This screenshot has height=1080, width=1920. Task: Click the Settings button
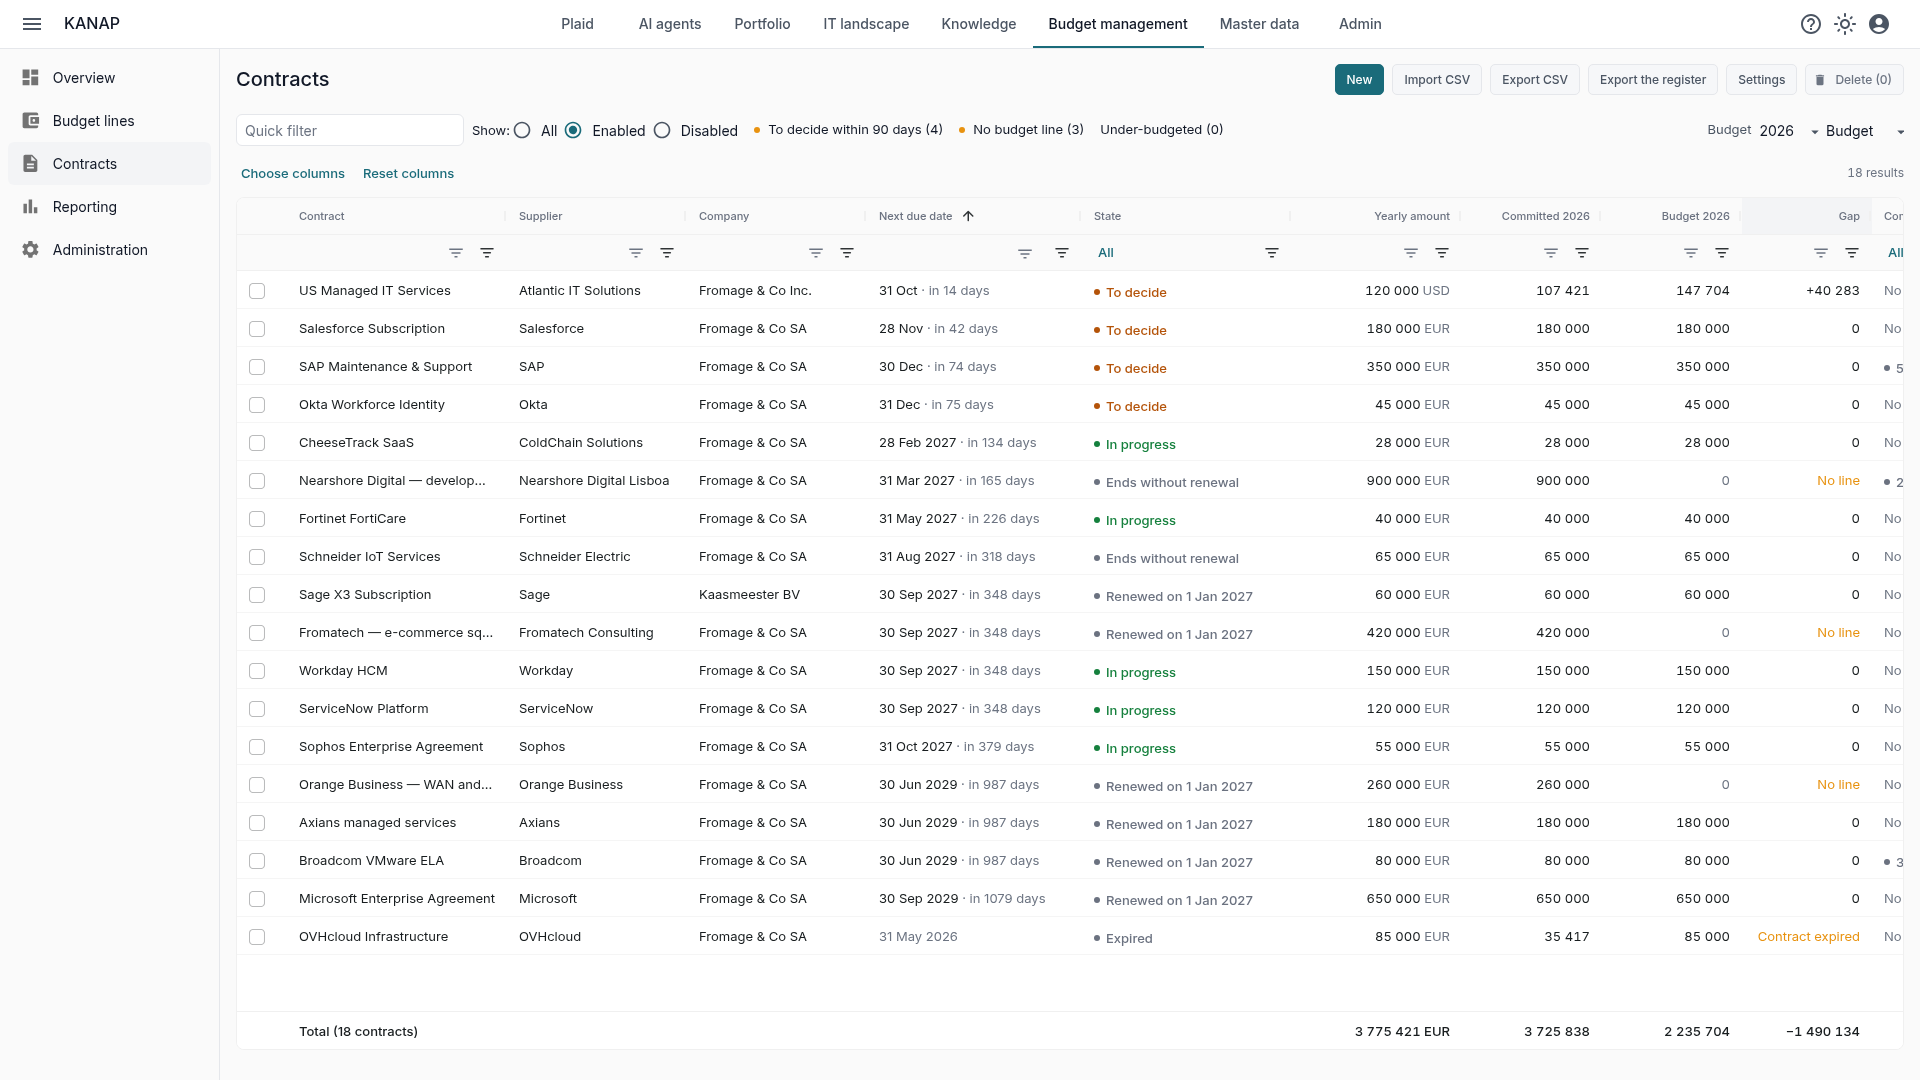tap(1761, 80)
